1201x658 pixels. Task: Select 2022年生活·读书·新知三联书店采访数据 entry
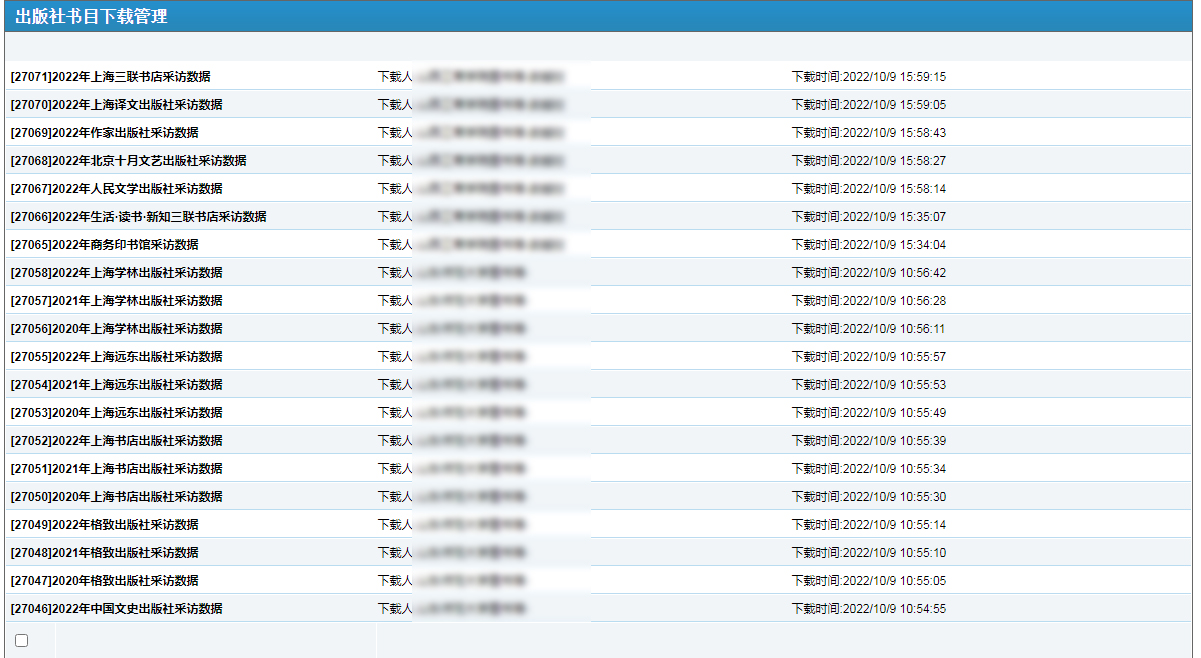click(138, 217)
